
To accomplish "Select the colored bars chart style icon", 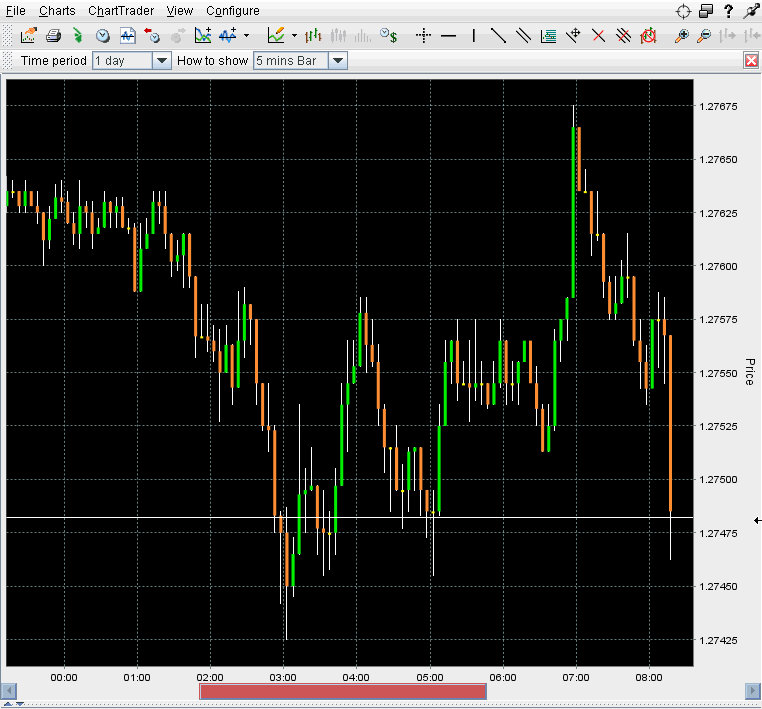I will tap(313, 35).
